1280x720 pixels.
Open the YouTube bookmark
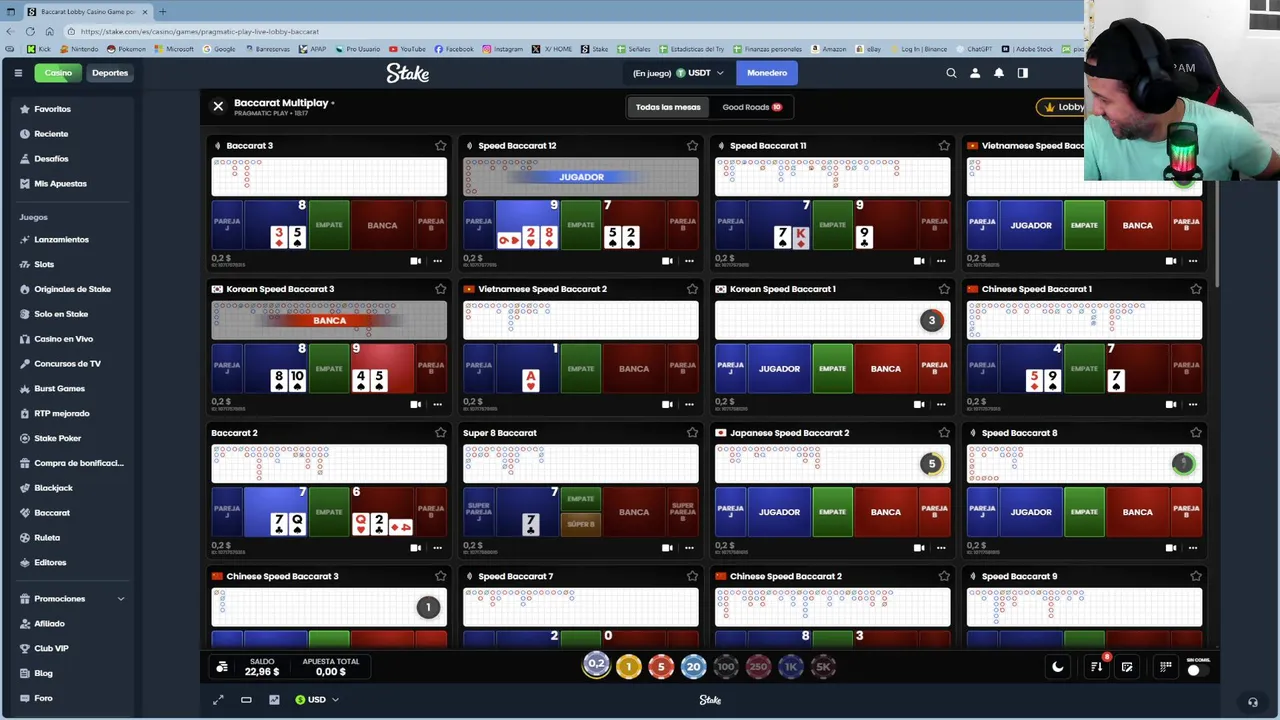(407, 49)
